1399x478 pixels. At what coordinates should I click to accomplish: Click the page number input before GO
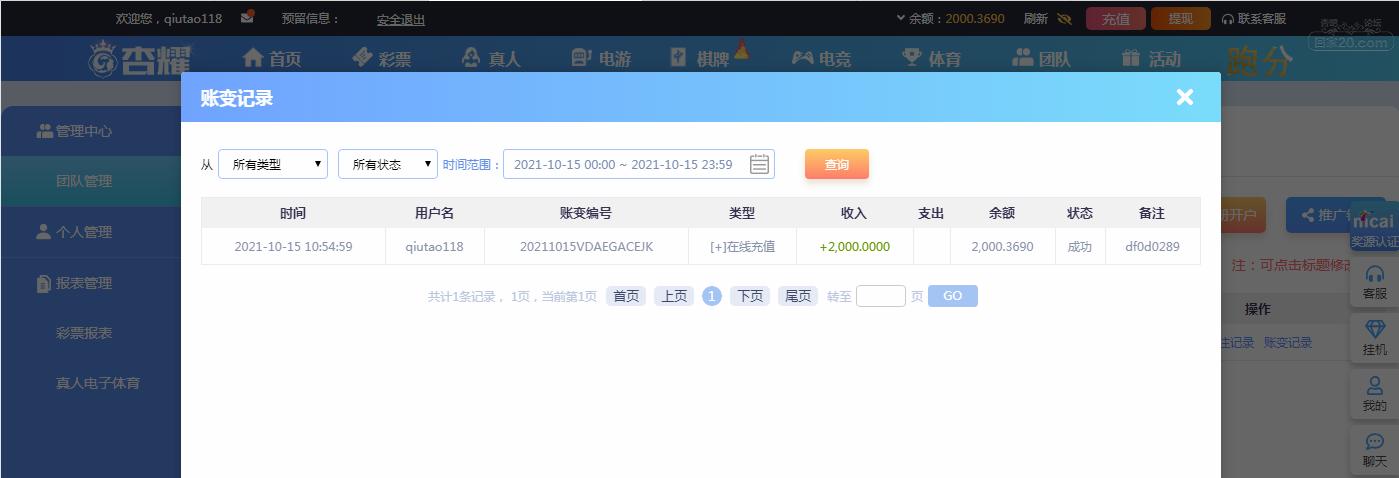pyautogui.click(x=881, y=296)
